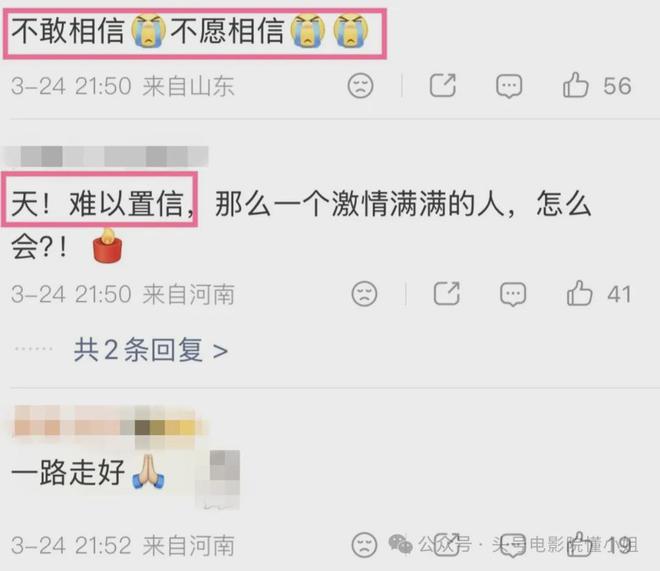Like the comment with 56 likes
This screenshot has width=660, height=571.
click(x=575, y=85)
